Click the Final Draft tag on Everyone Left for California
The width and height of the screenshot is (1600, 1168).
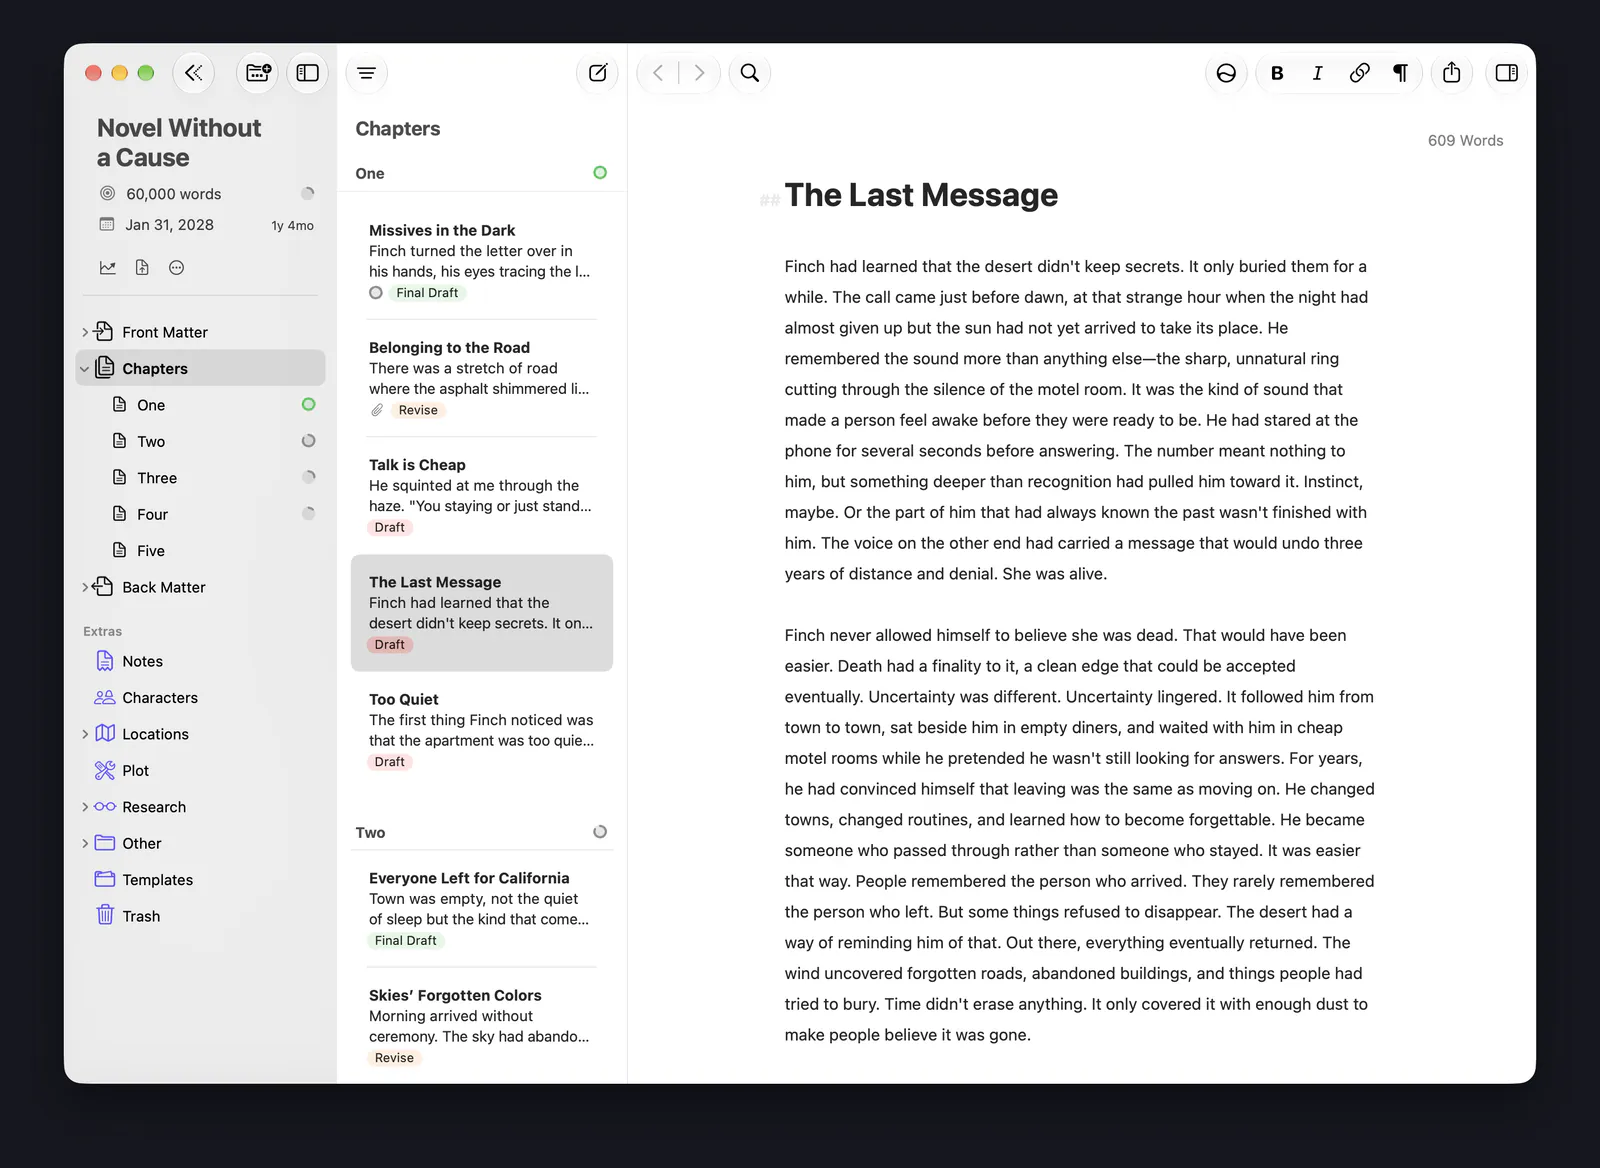point(406,941)
